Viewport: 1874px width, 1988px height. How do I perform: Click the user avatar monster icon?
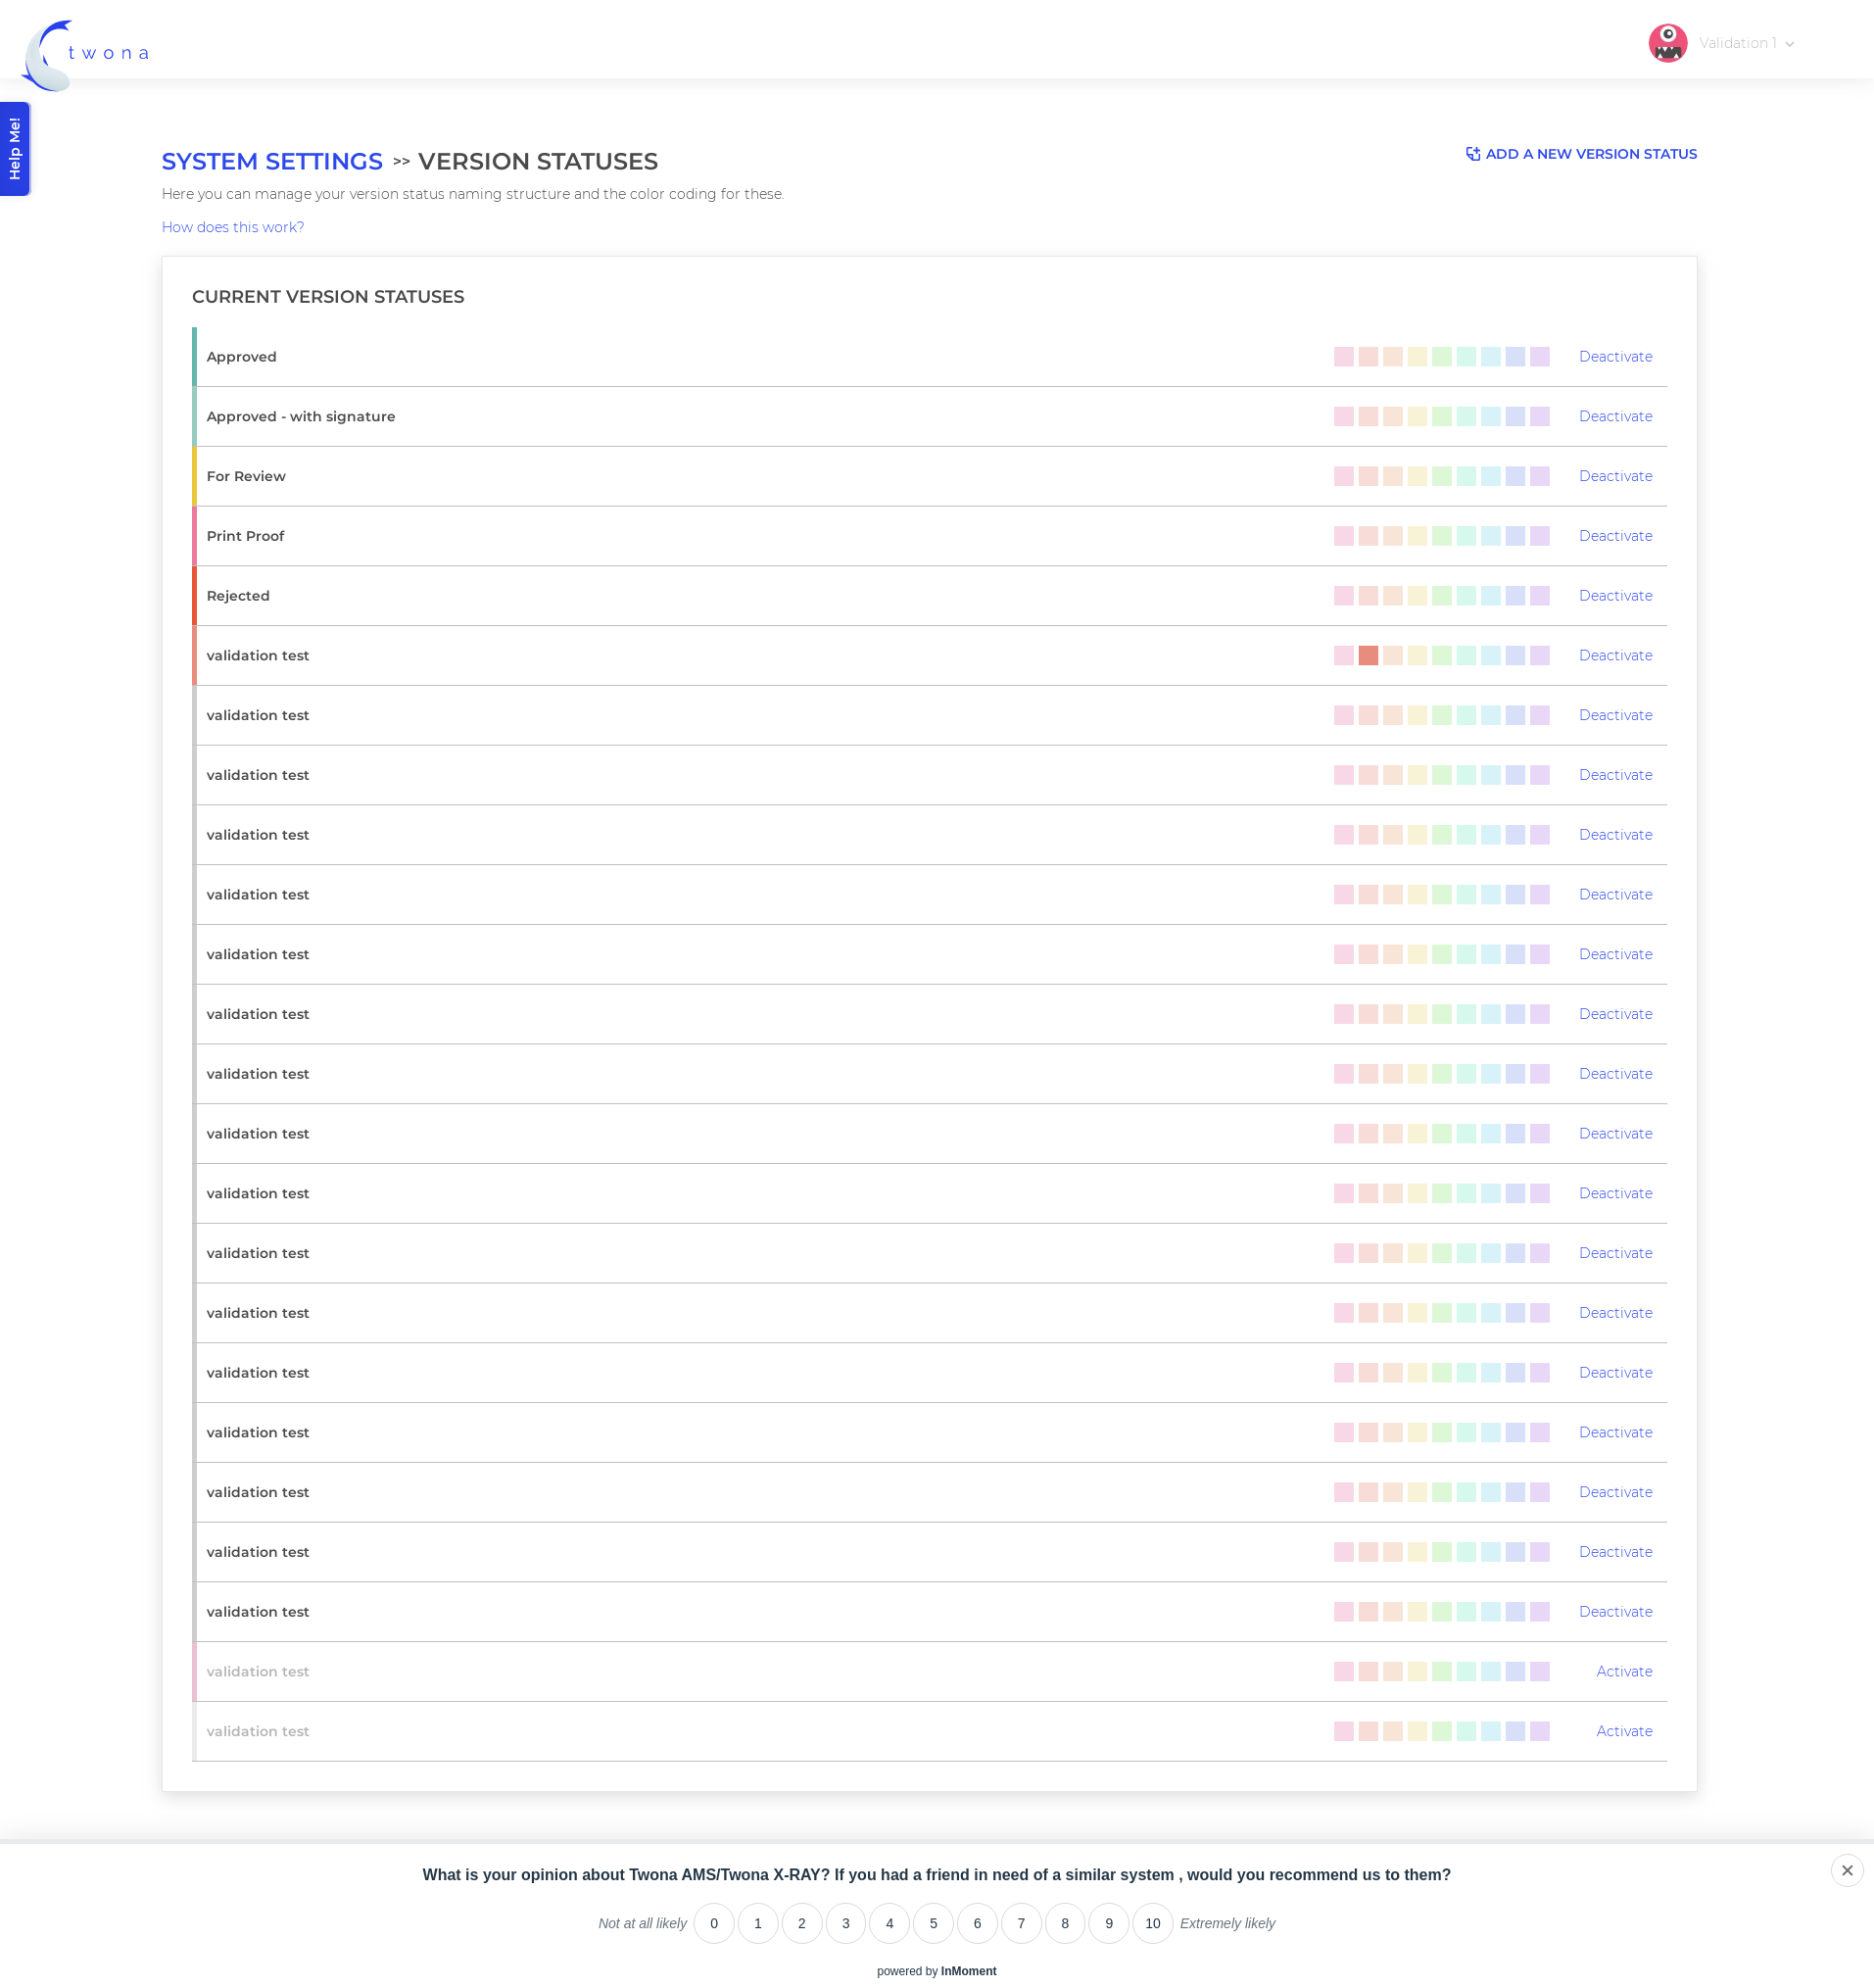coord(1667,43)
